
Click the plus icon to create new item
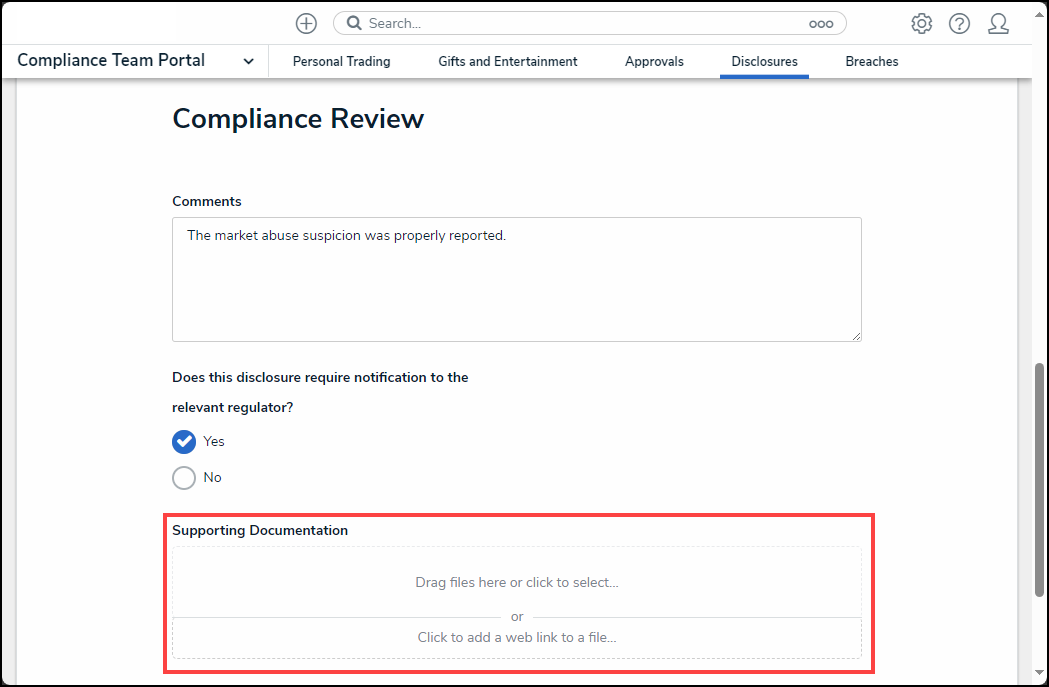pos(306,23)
